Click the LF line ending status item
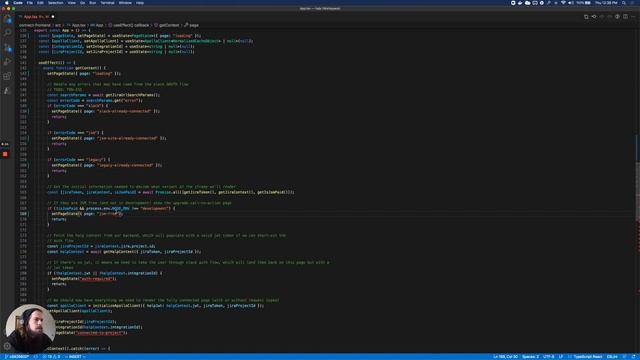The width and height of the screenshot is (640, 360). [561, 357]
